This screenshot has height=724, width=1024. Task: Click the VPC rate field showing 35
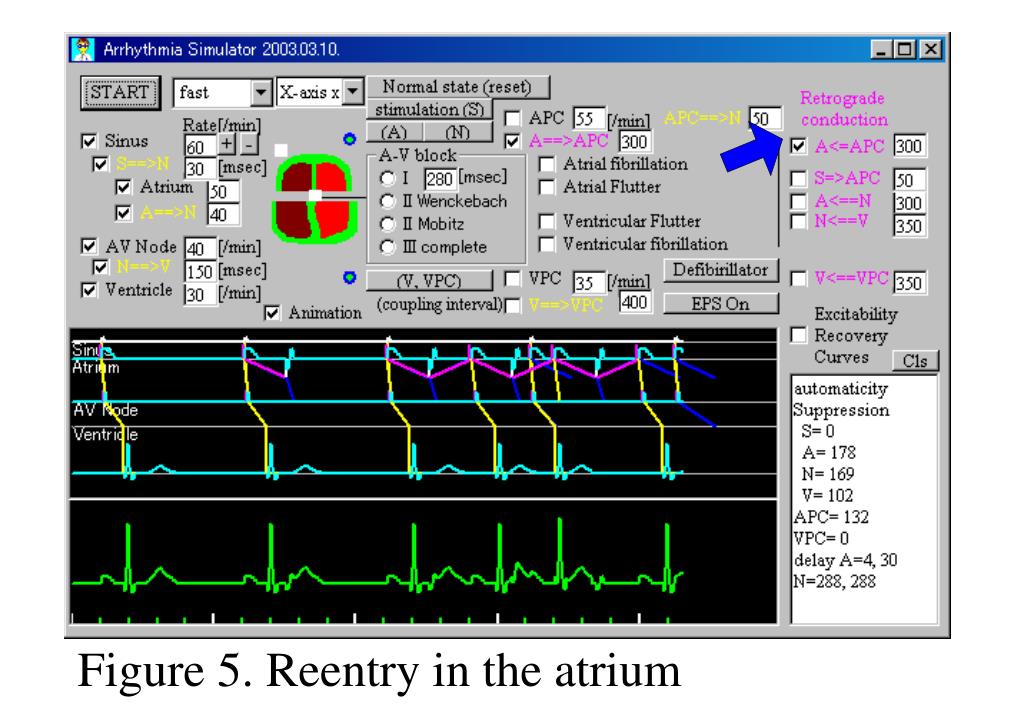(x=588, y=282)
